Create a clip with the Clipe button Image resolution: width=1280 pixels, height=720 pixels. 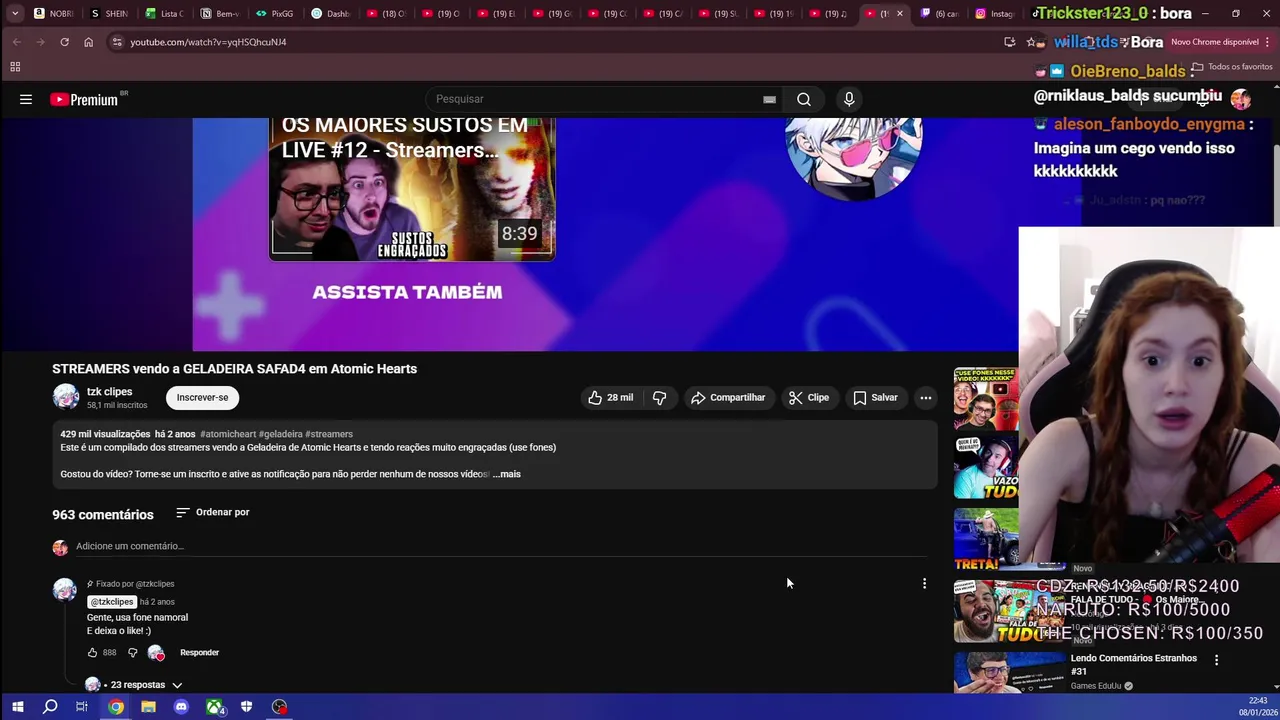point(808,398)
